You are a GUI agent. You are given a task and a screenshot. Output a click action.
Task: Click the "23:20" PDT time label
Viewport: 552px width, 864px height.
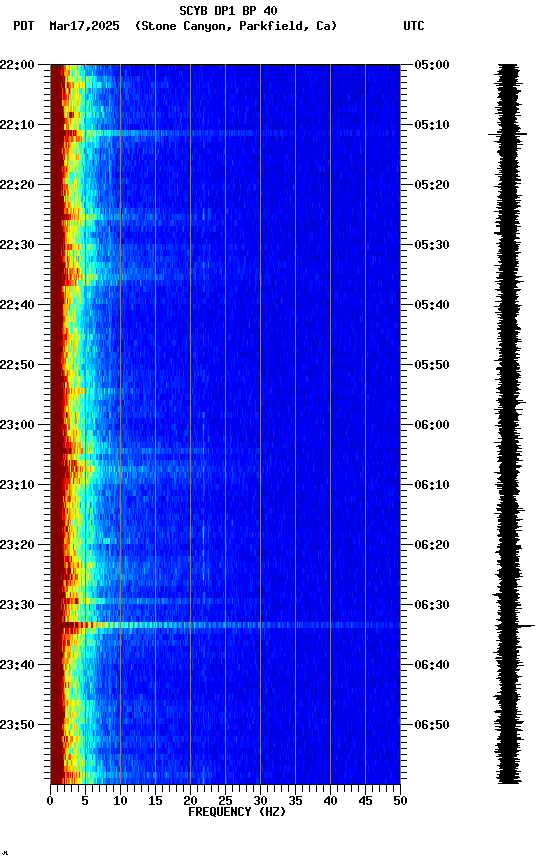(x=17, y=545)
